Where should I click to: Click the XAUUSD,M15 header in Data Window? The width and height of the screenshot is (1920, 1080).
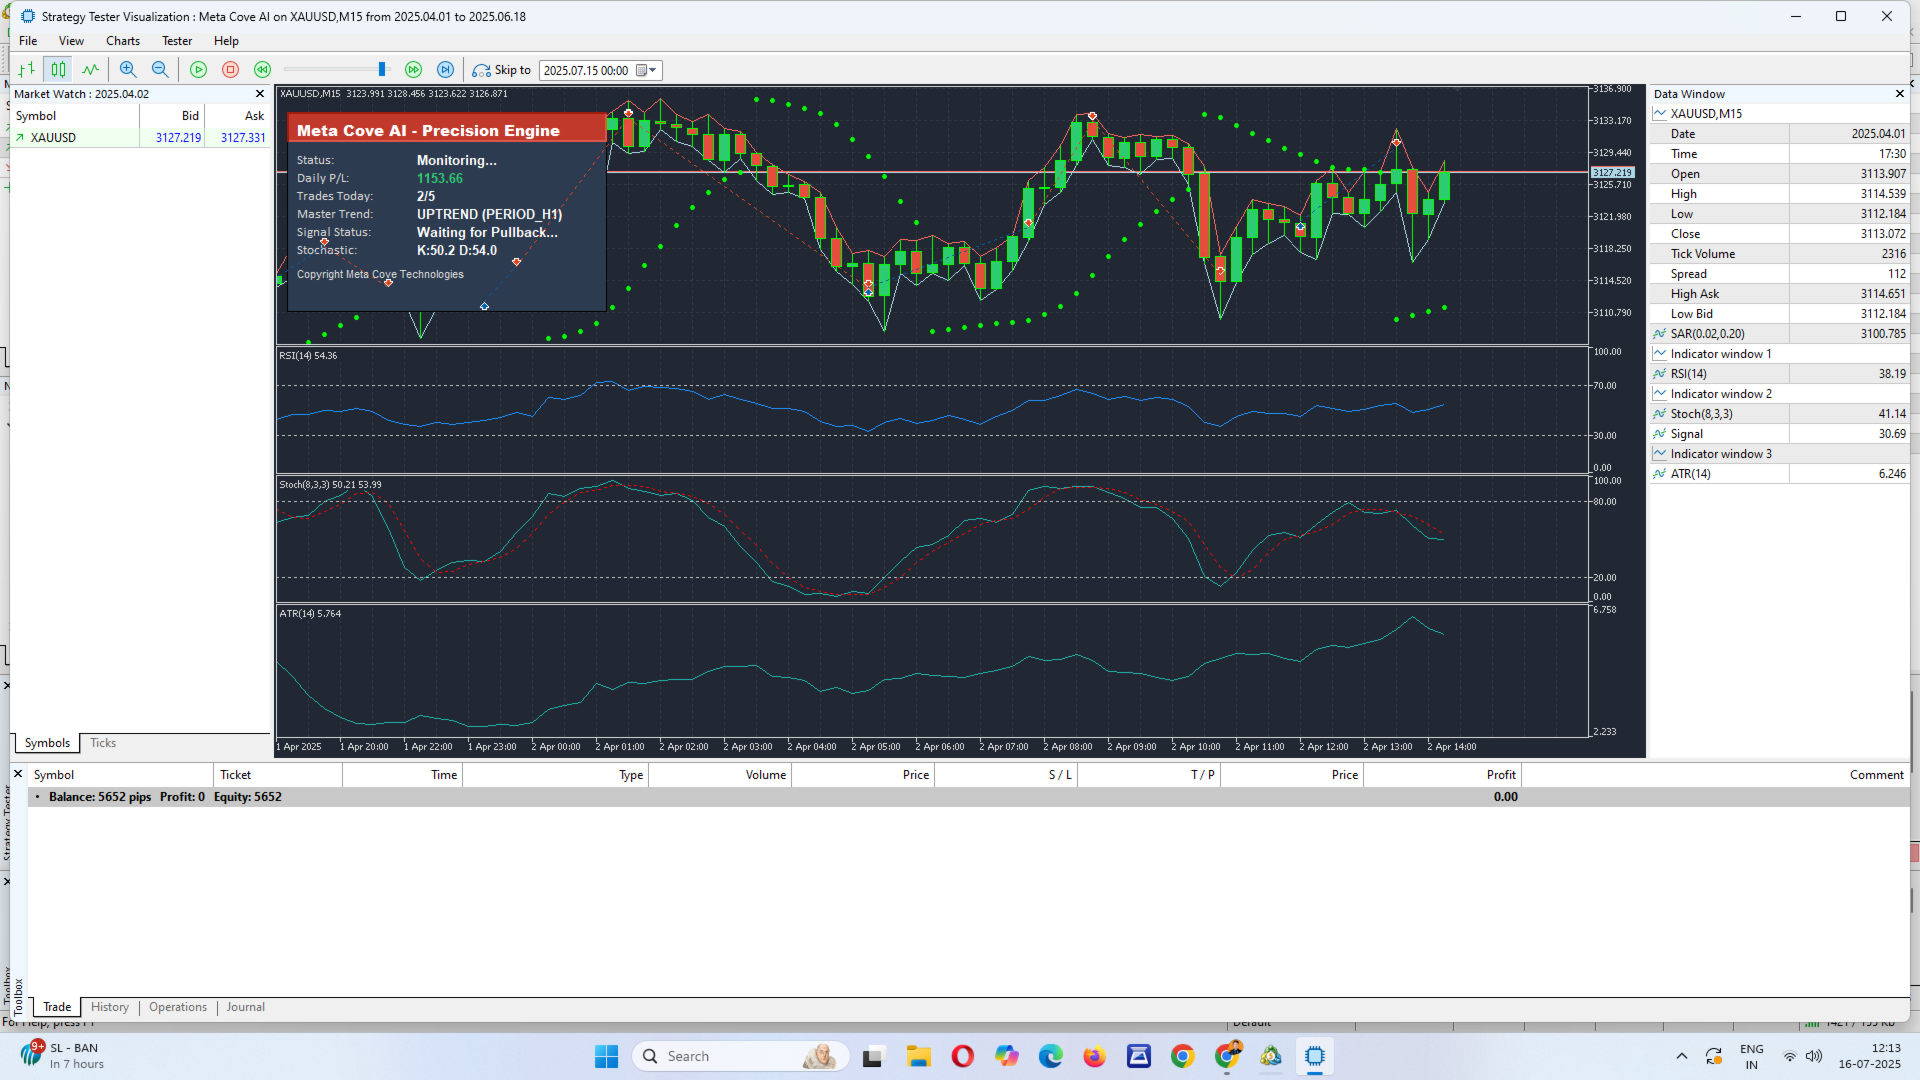click(1780, 114)
